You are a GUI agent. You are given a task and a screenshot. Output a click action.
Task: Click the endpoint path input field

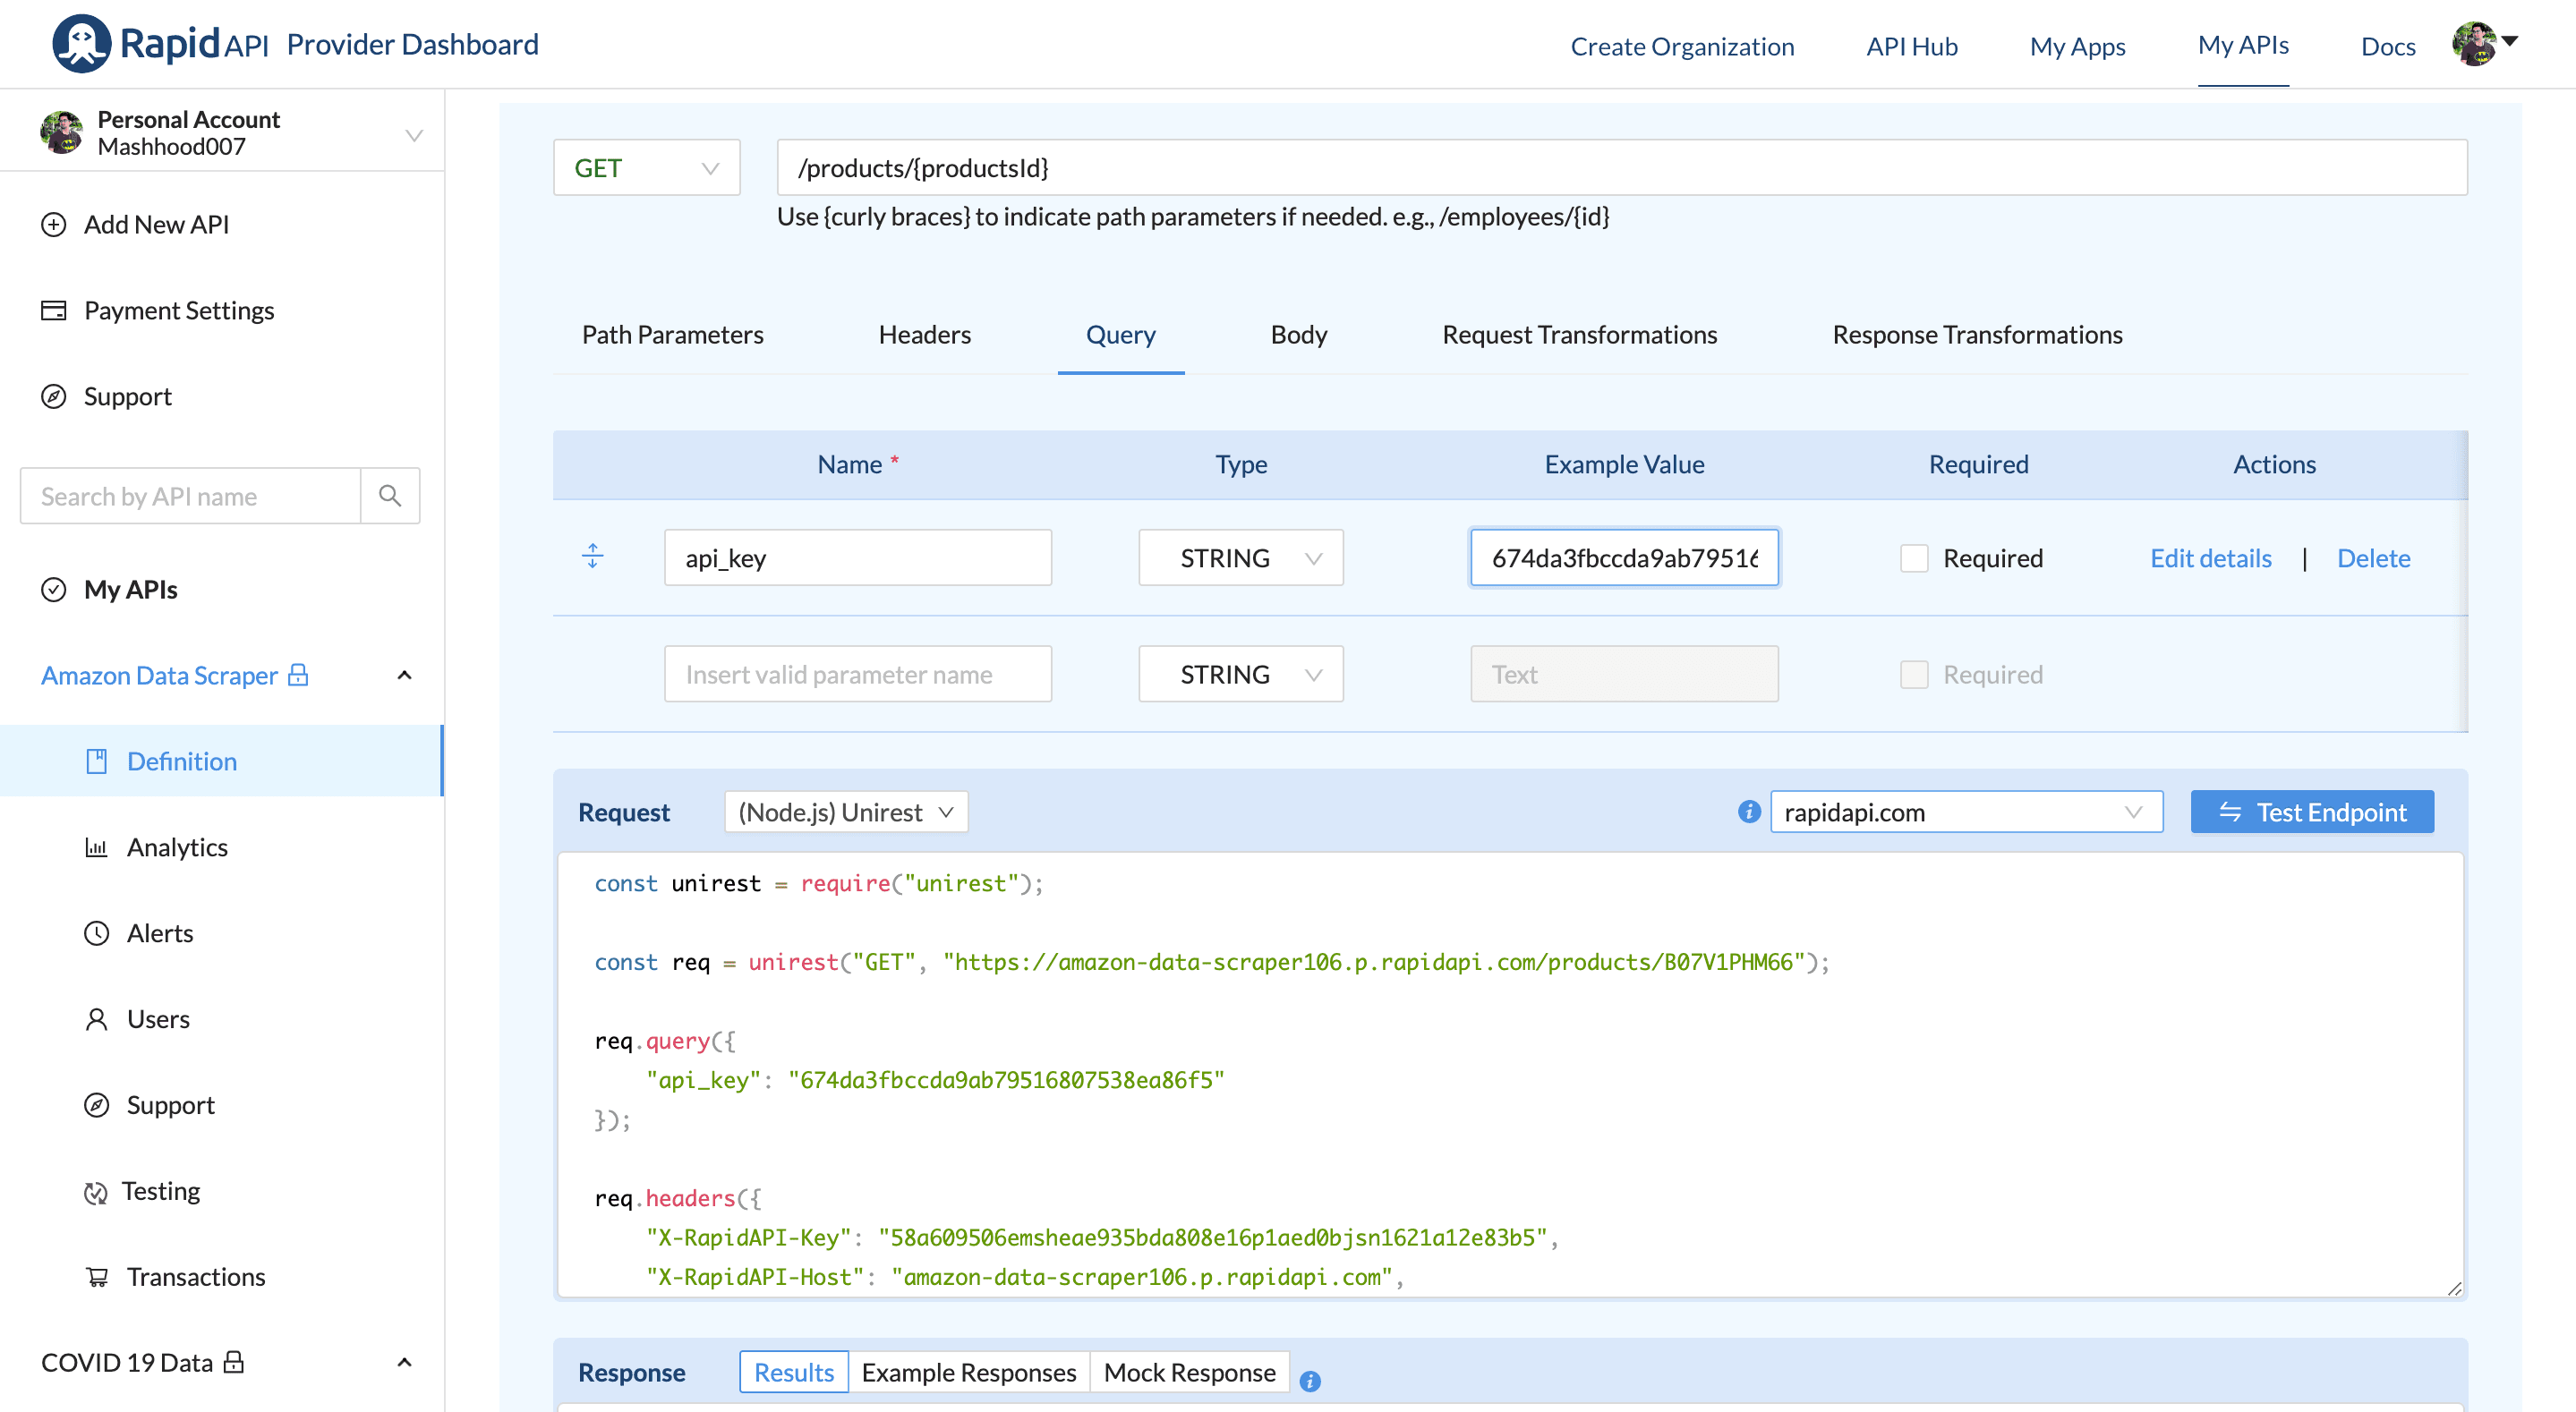(x=1622, y=167)
